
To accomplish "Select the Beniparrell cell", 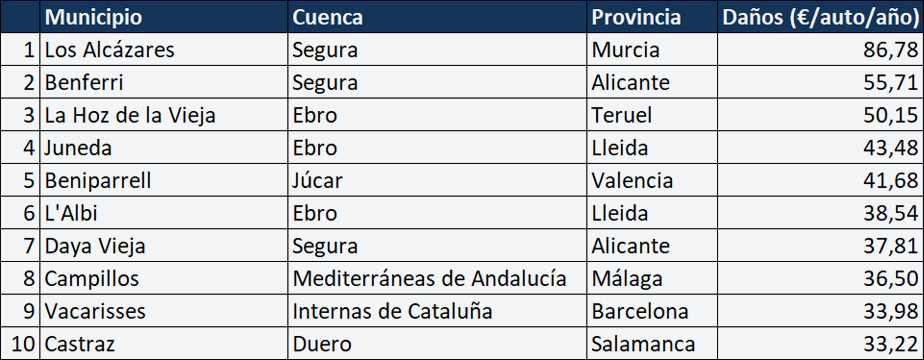I will [x=164, y=180].
